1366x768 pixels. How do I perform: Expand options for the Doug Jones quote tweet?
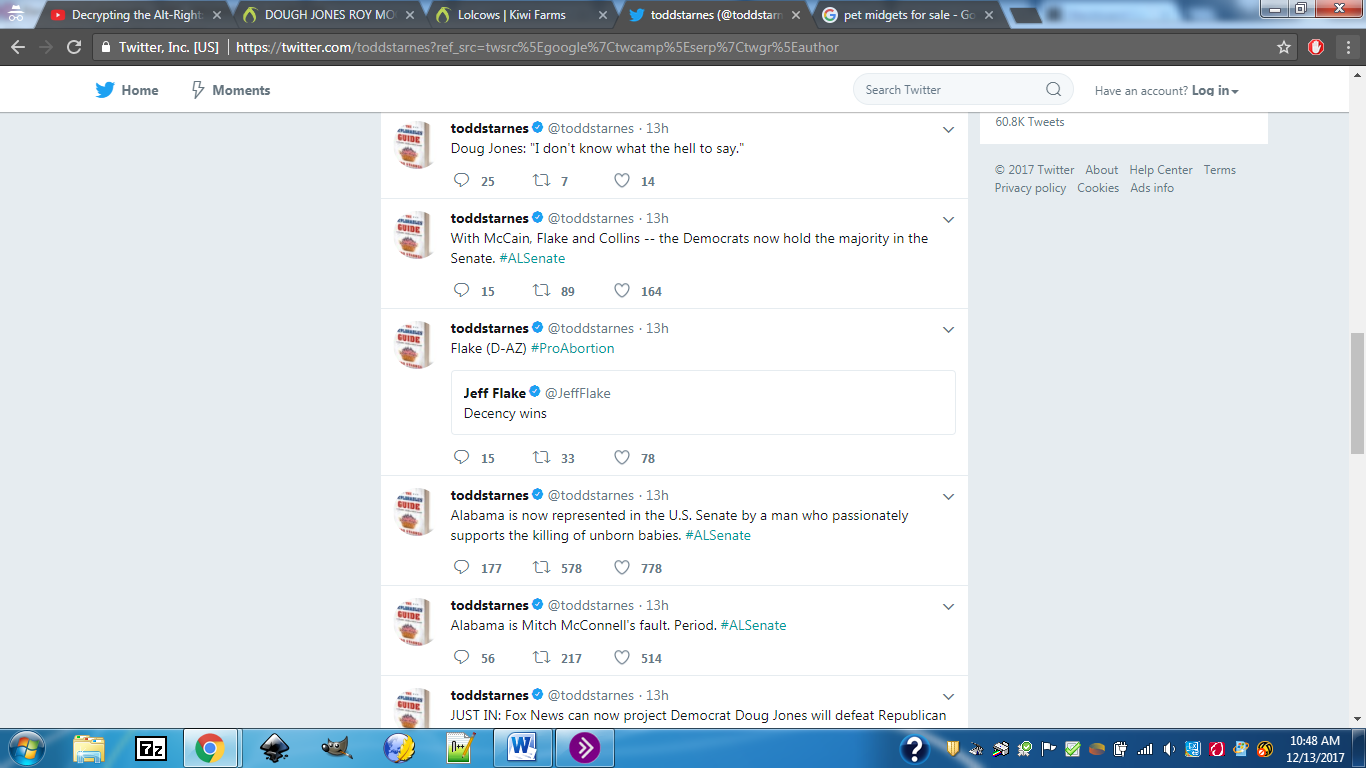click(x=949, y=129)
